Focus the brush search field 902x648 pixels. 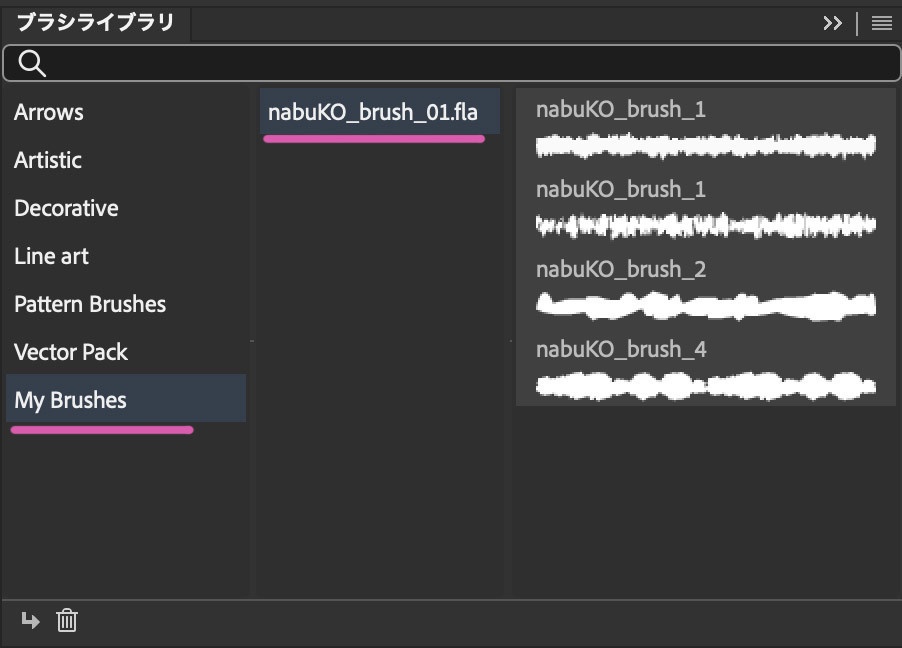(x=470, y=64)
